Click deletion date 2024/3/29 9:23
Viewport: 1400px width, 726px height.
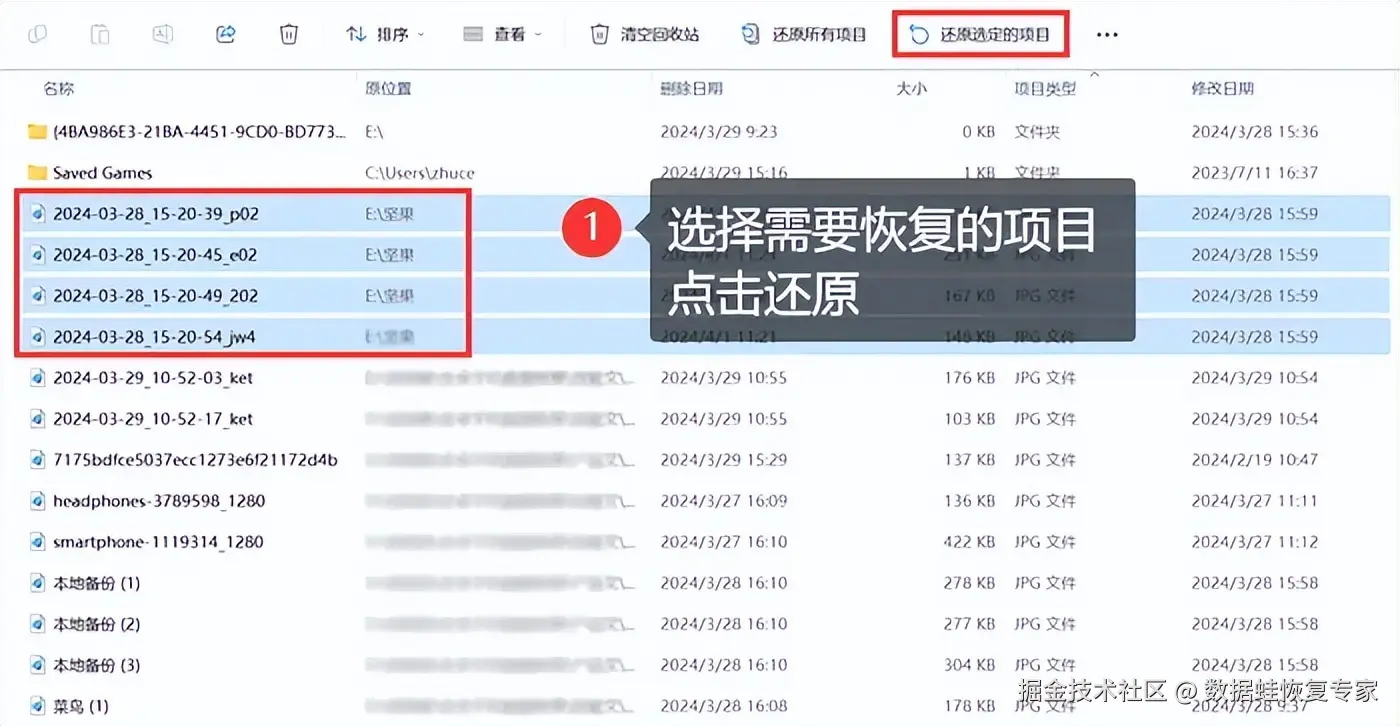point(718,131)
